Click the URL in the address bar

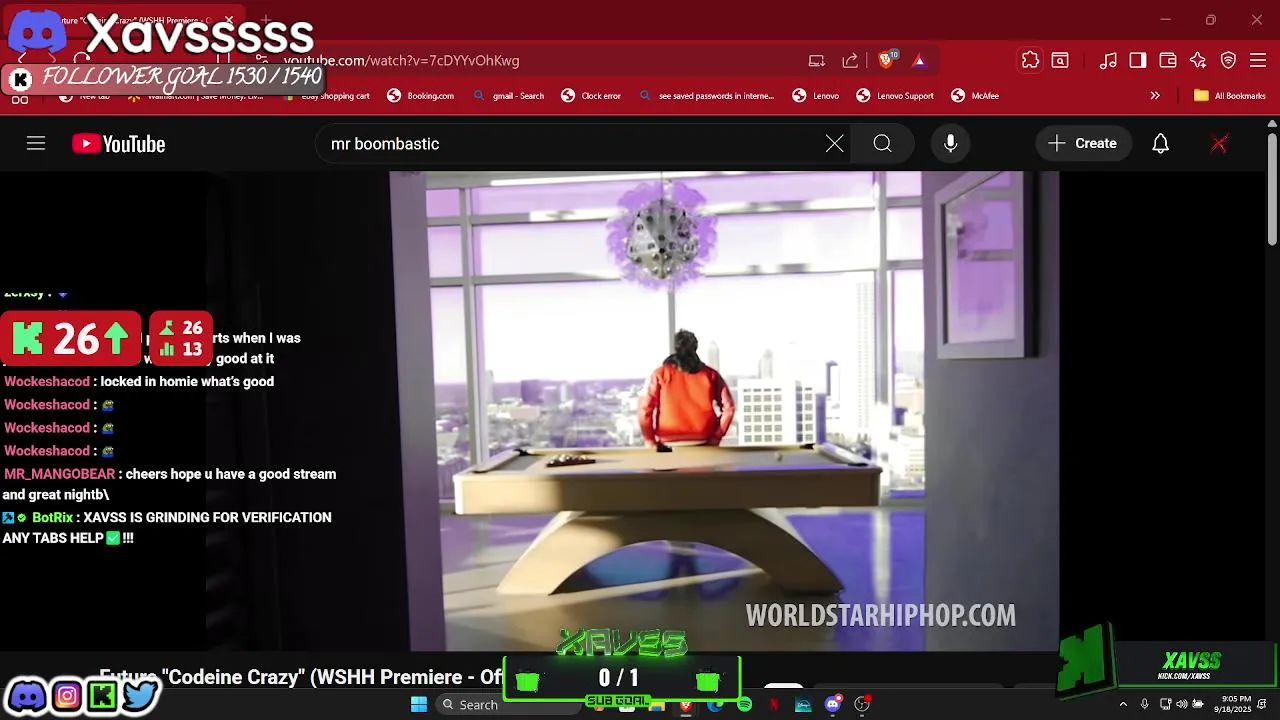[401, 61]
